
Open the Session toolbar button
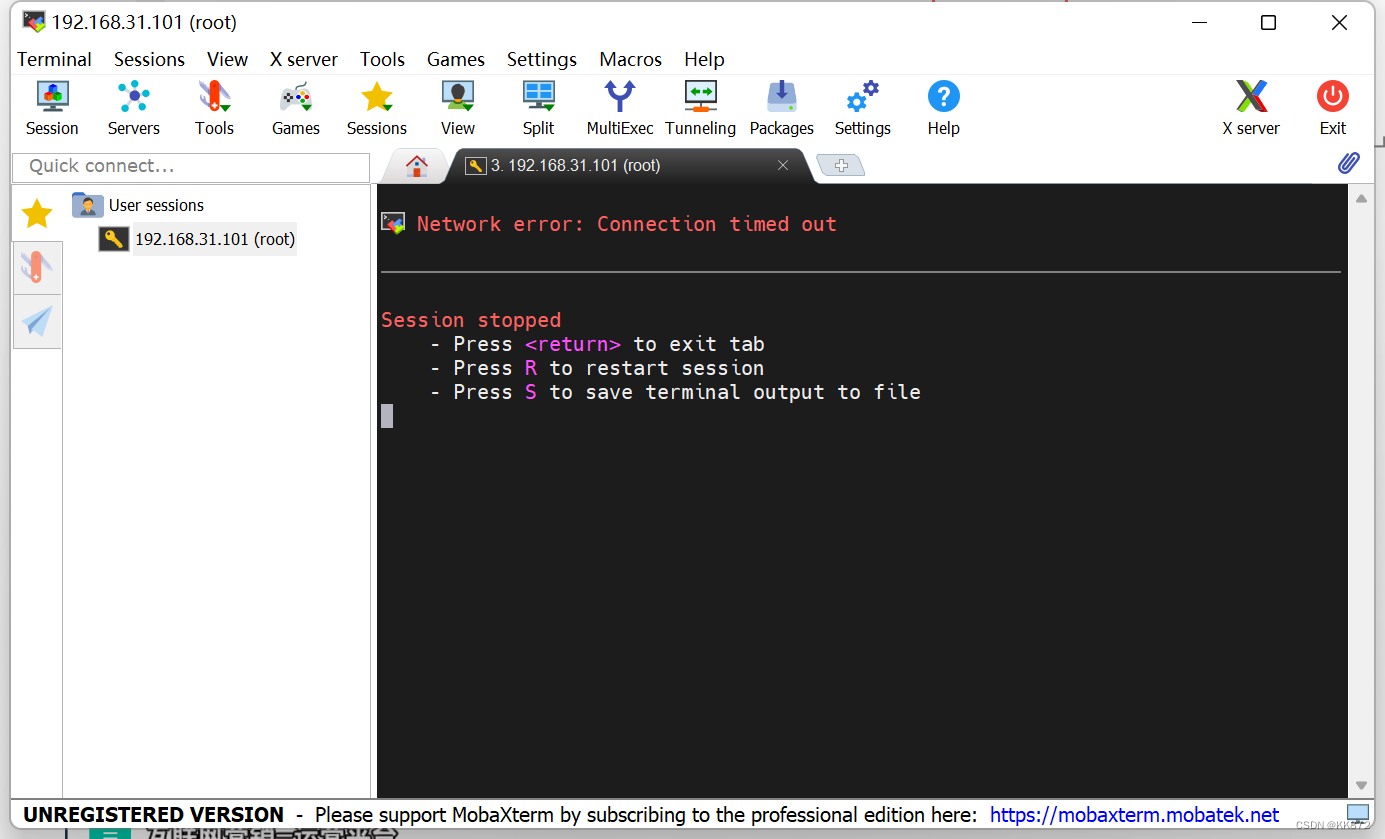tap(52, 108)
